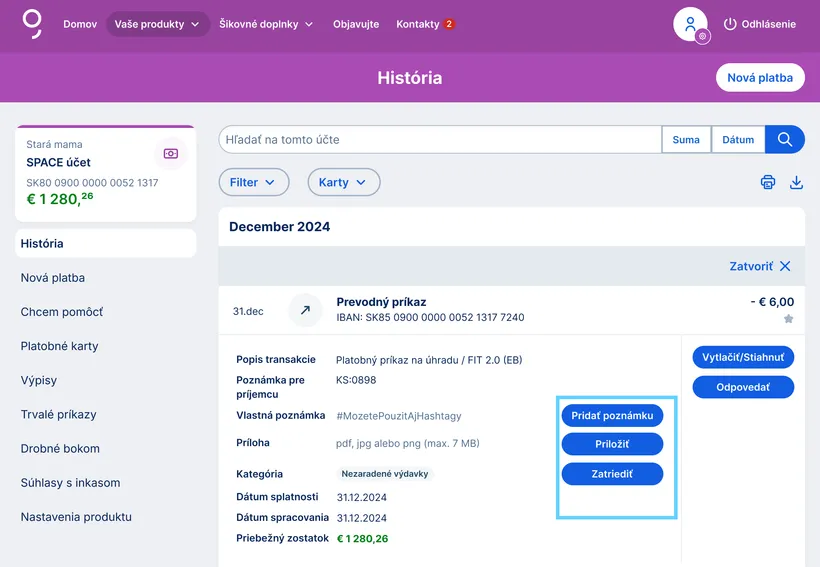Click the magnifier search button

point(784,140)
